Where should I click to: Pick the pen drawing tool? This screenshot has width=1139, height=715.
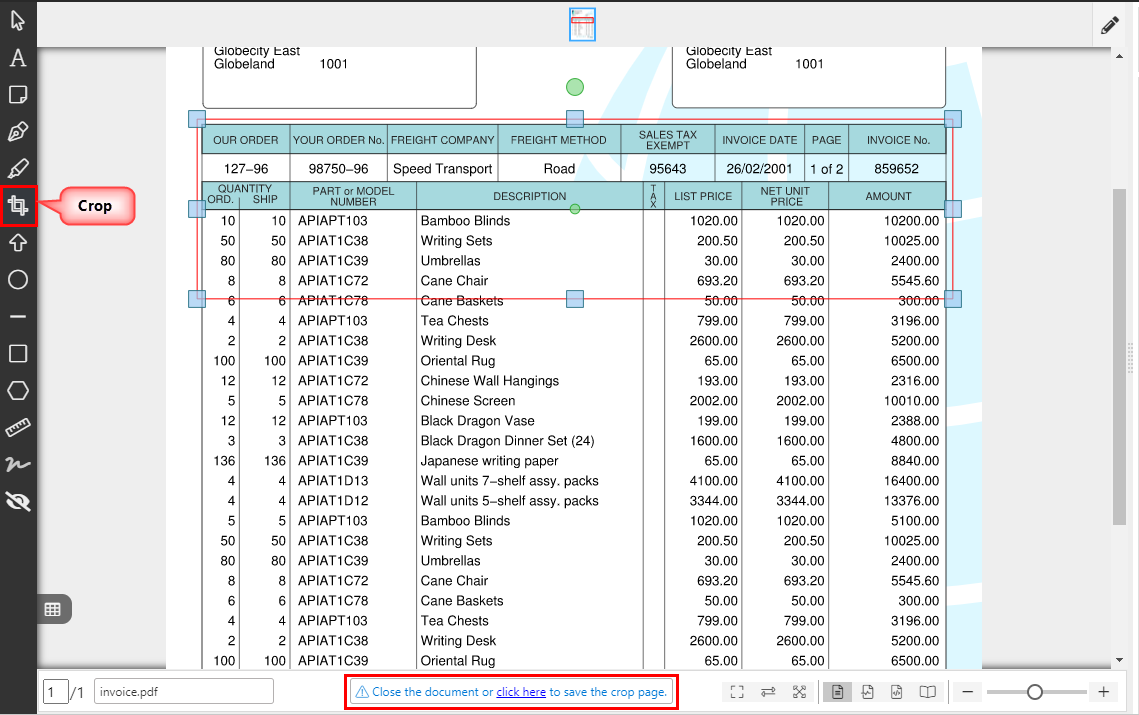click(18, 132)
